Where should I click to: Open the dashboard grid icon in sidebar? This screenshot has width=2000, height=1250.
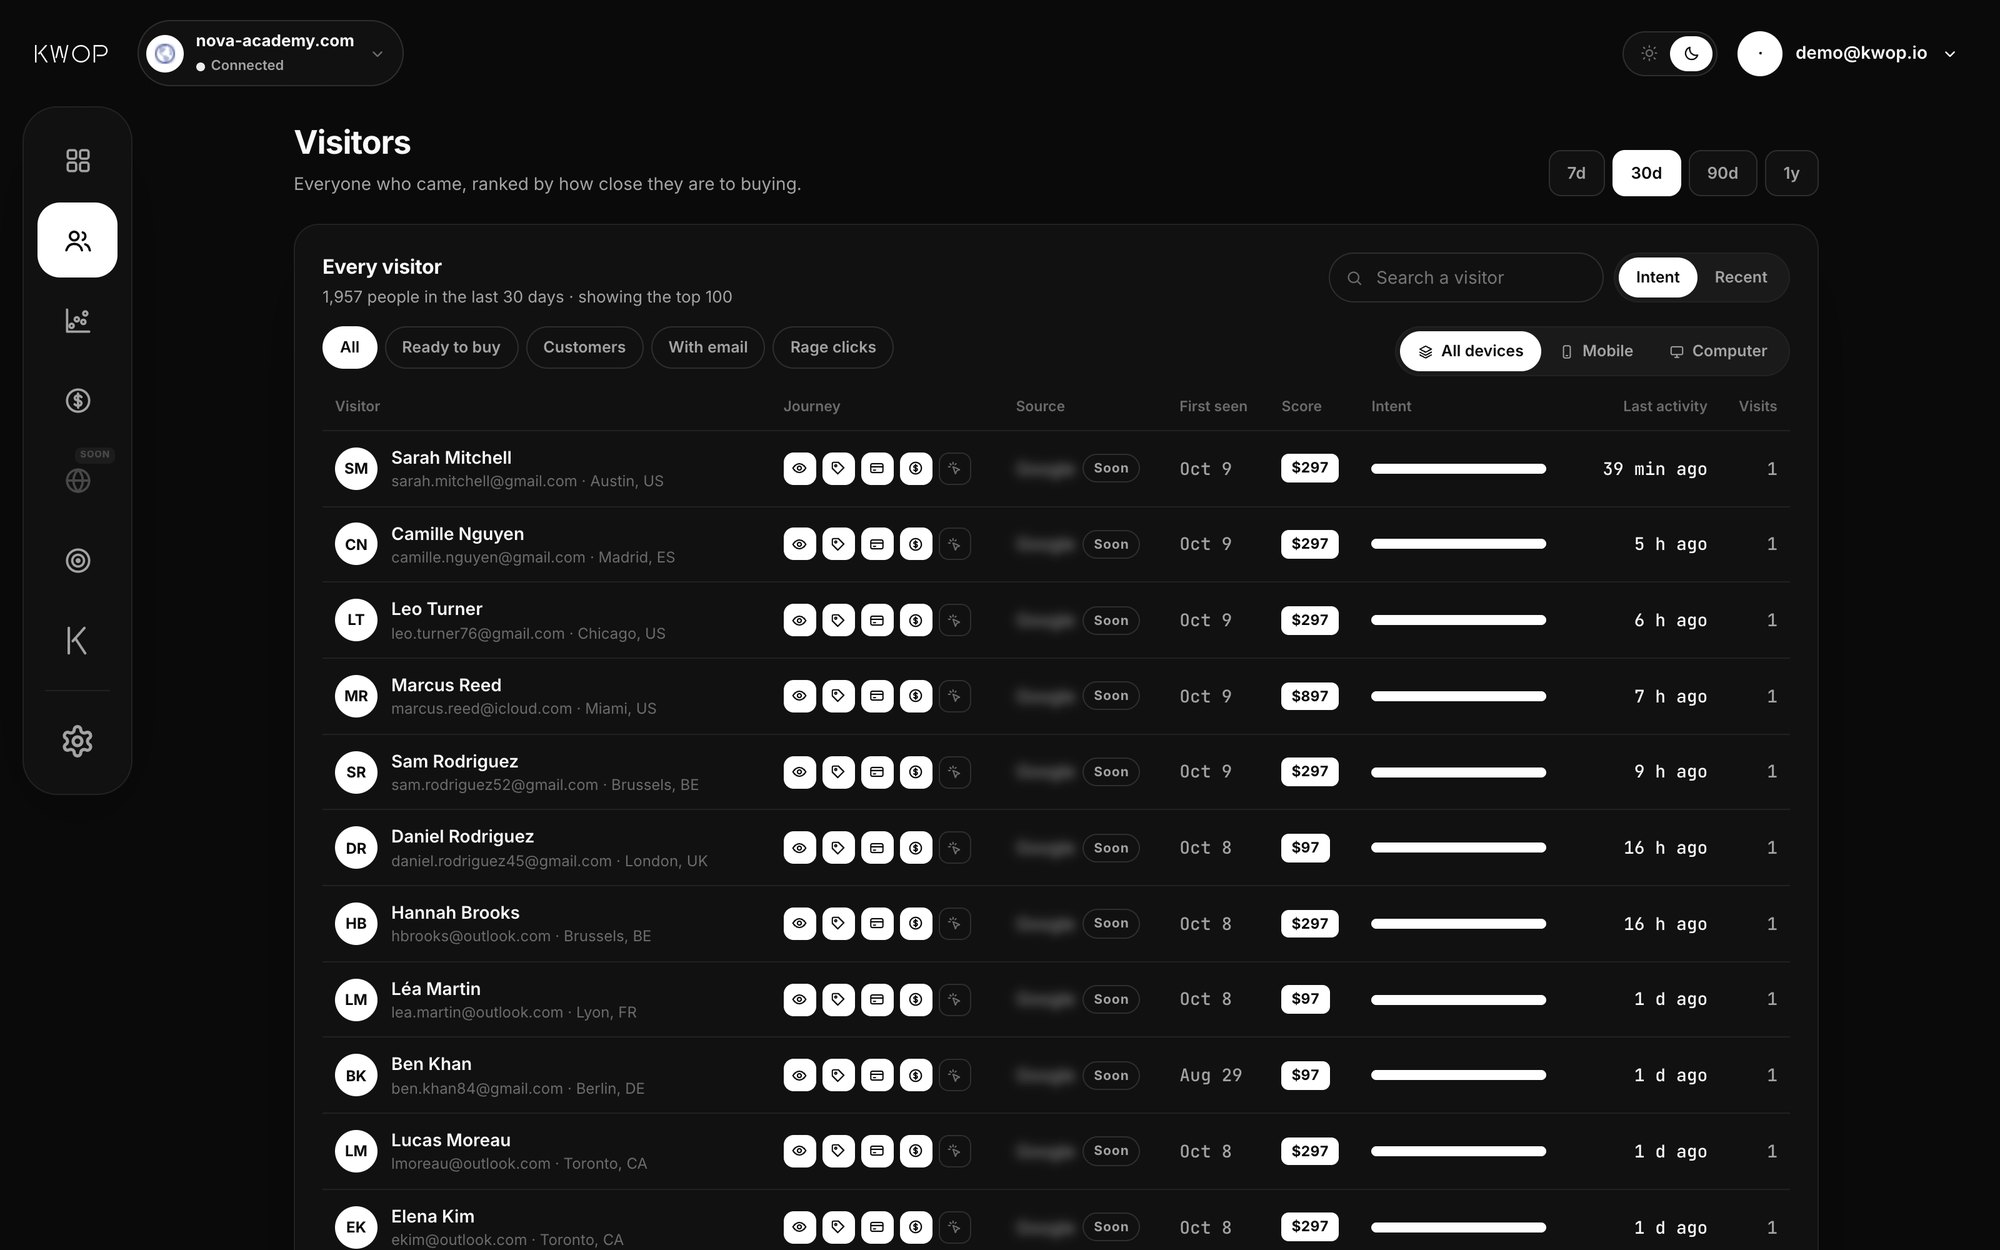click(x=77, y=160)
